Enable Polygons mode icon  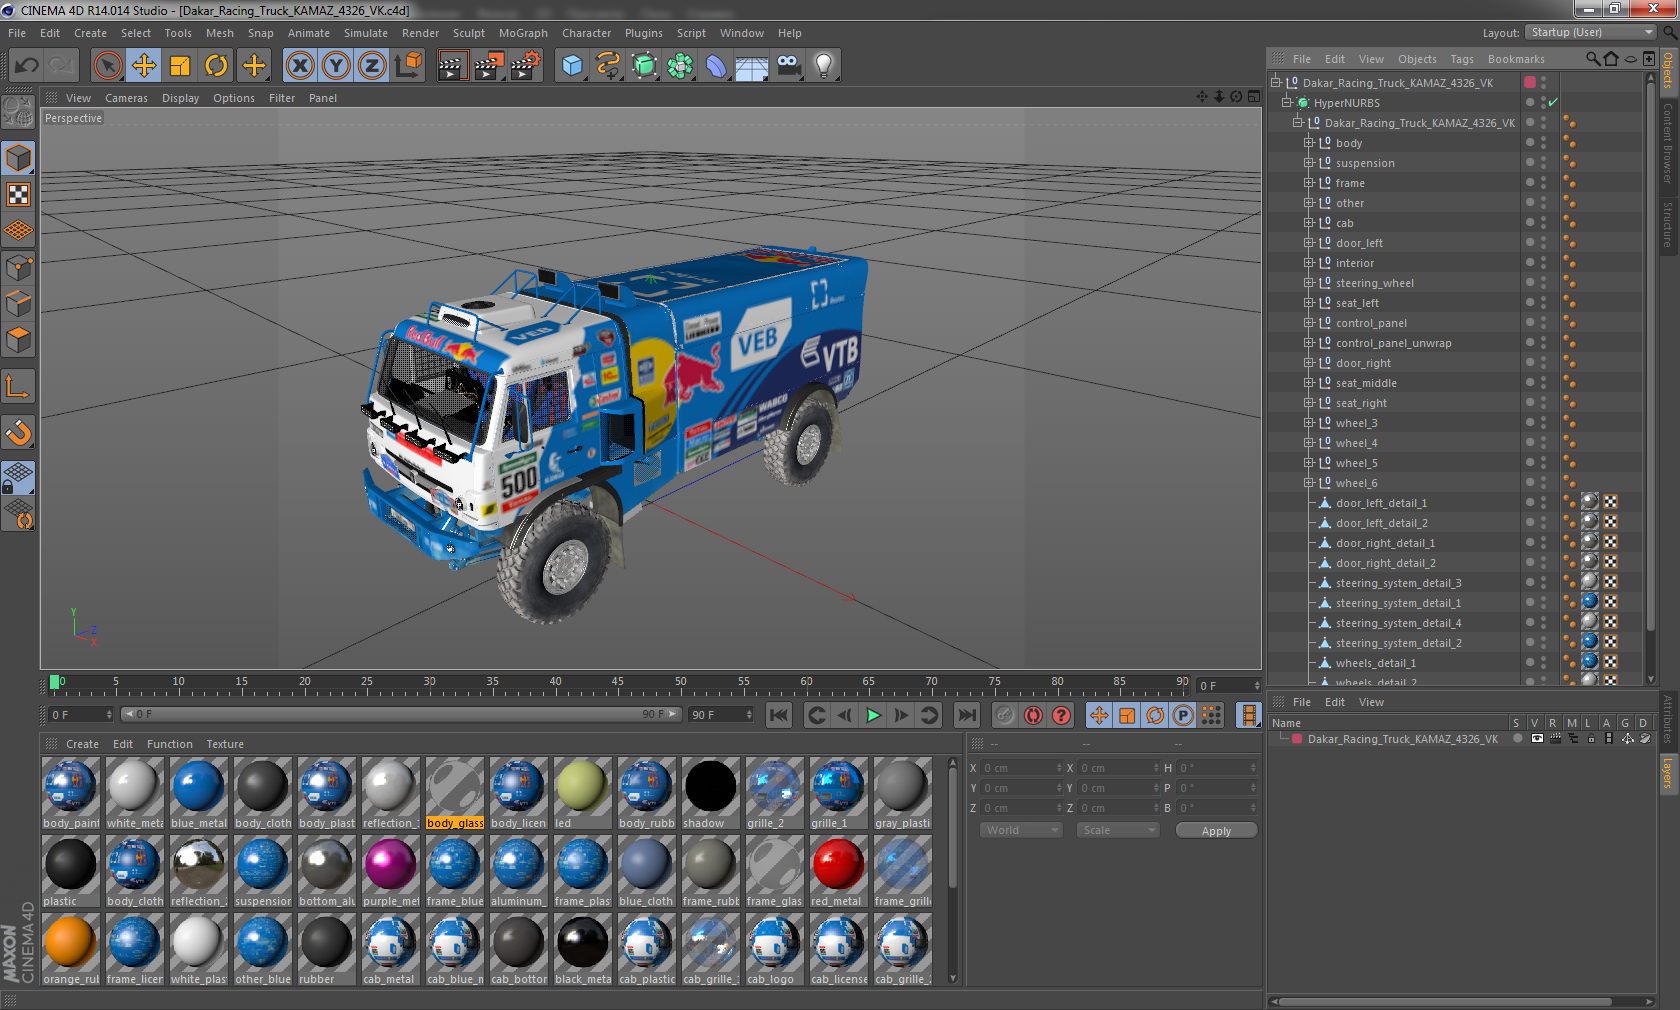click(x=18, y=340)
